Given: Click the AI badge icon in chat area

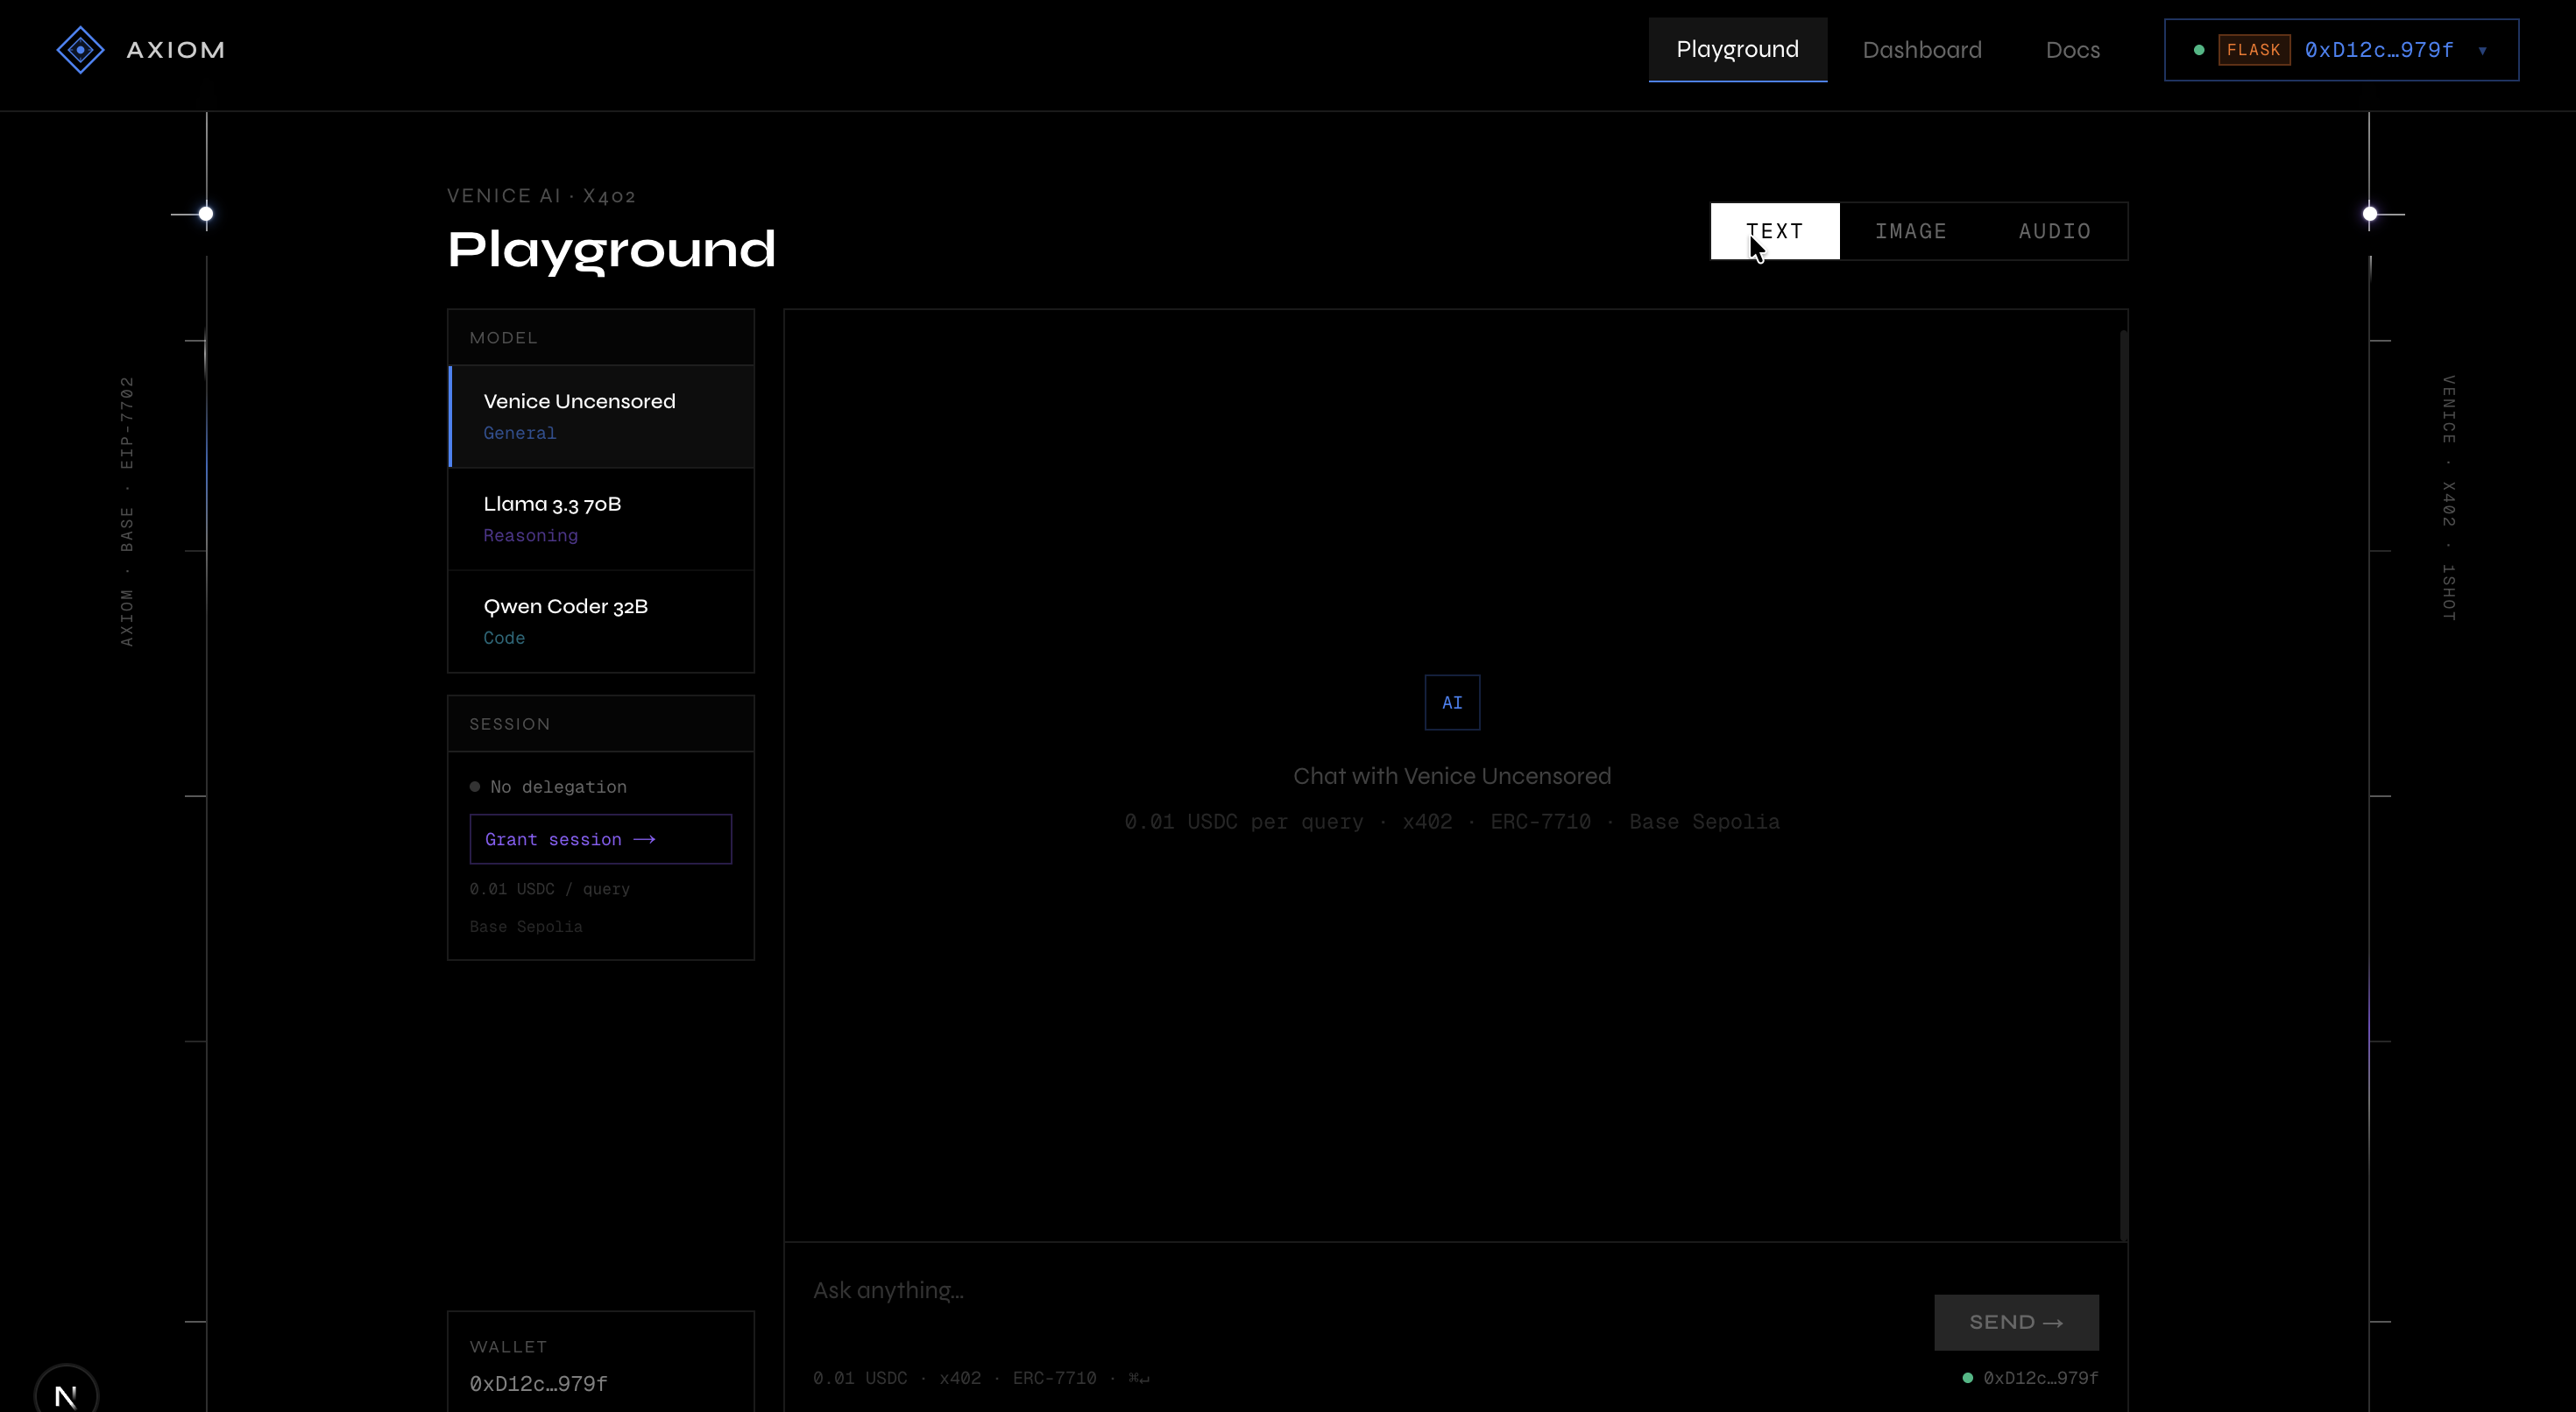Looking at the screenshot, I should coord(1452,703).
